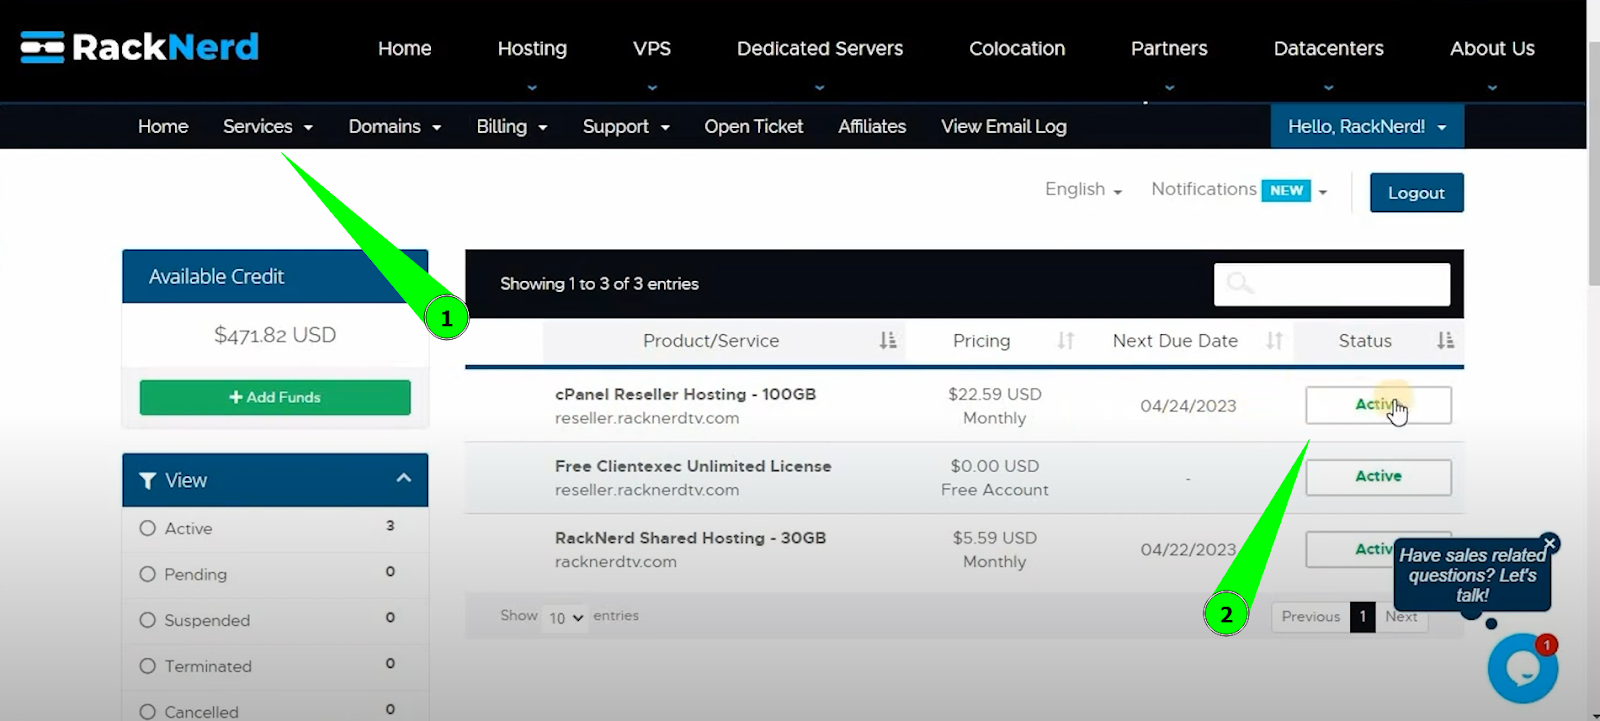Open the Free Clientexec Unlimited License service
The width and height of the screenshot is (1600, 721).
click(693, 466)
